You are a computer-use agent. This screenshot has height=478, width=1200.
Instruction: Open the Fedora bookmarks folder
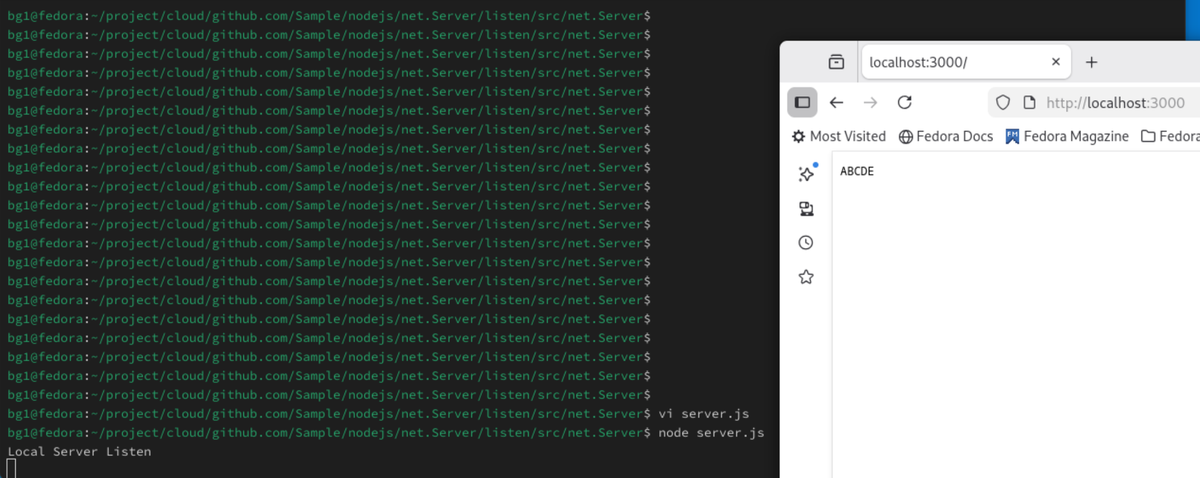pos(1170,136)
